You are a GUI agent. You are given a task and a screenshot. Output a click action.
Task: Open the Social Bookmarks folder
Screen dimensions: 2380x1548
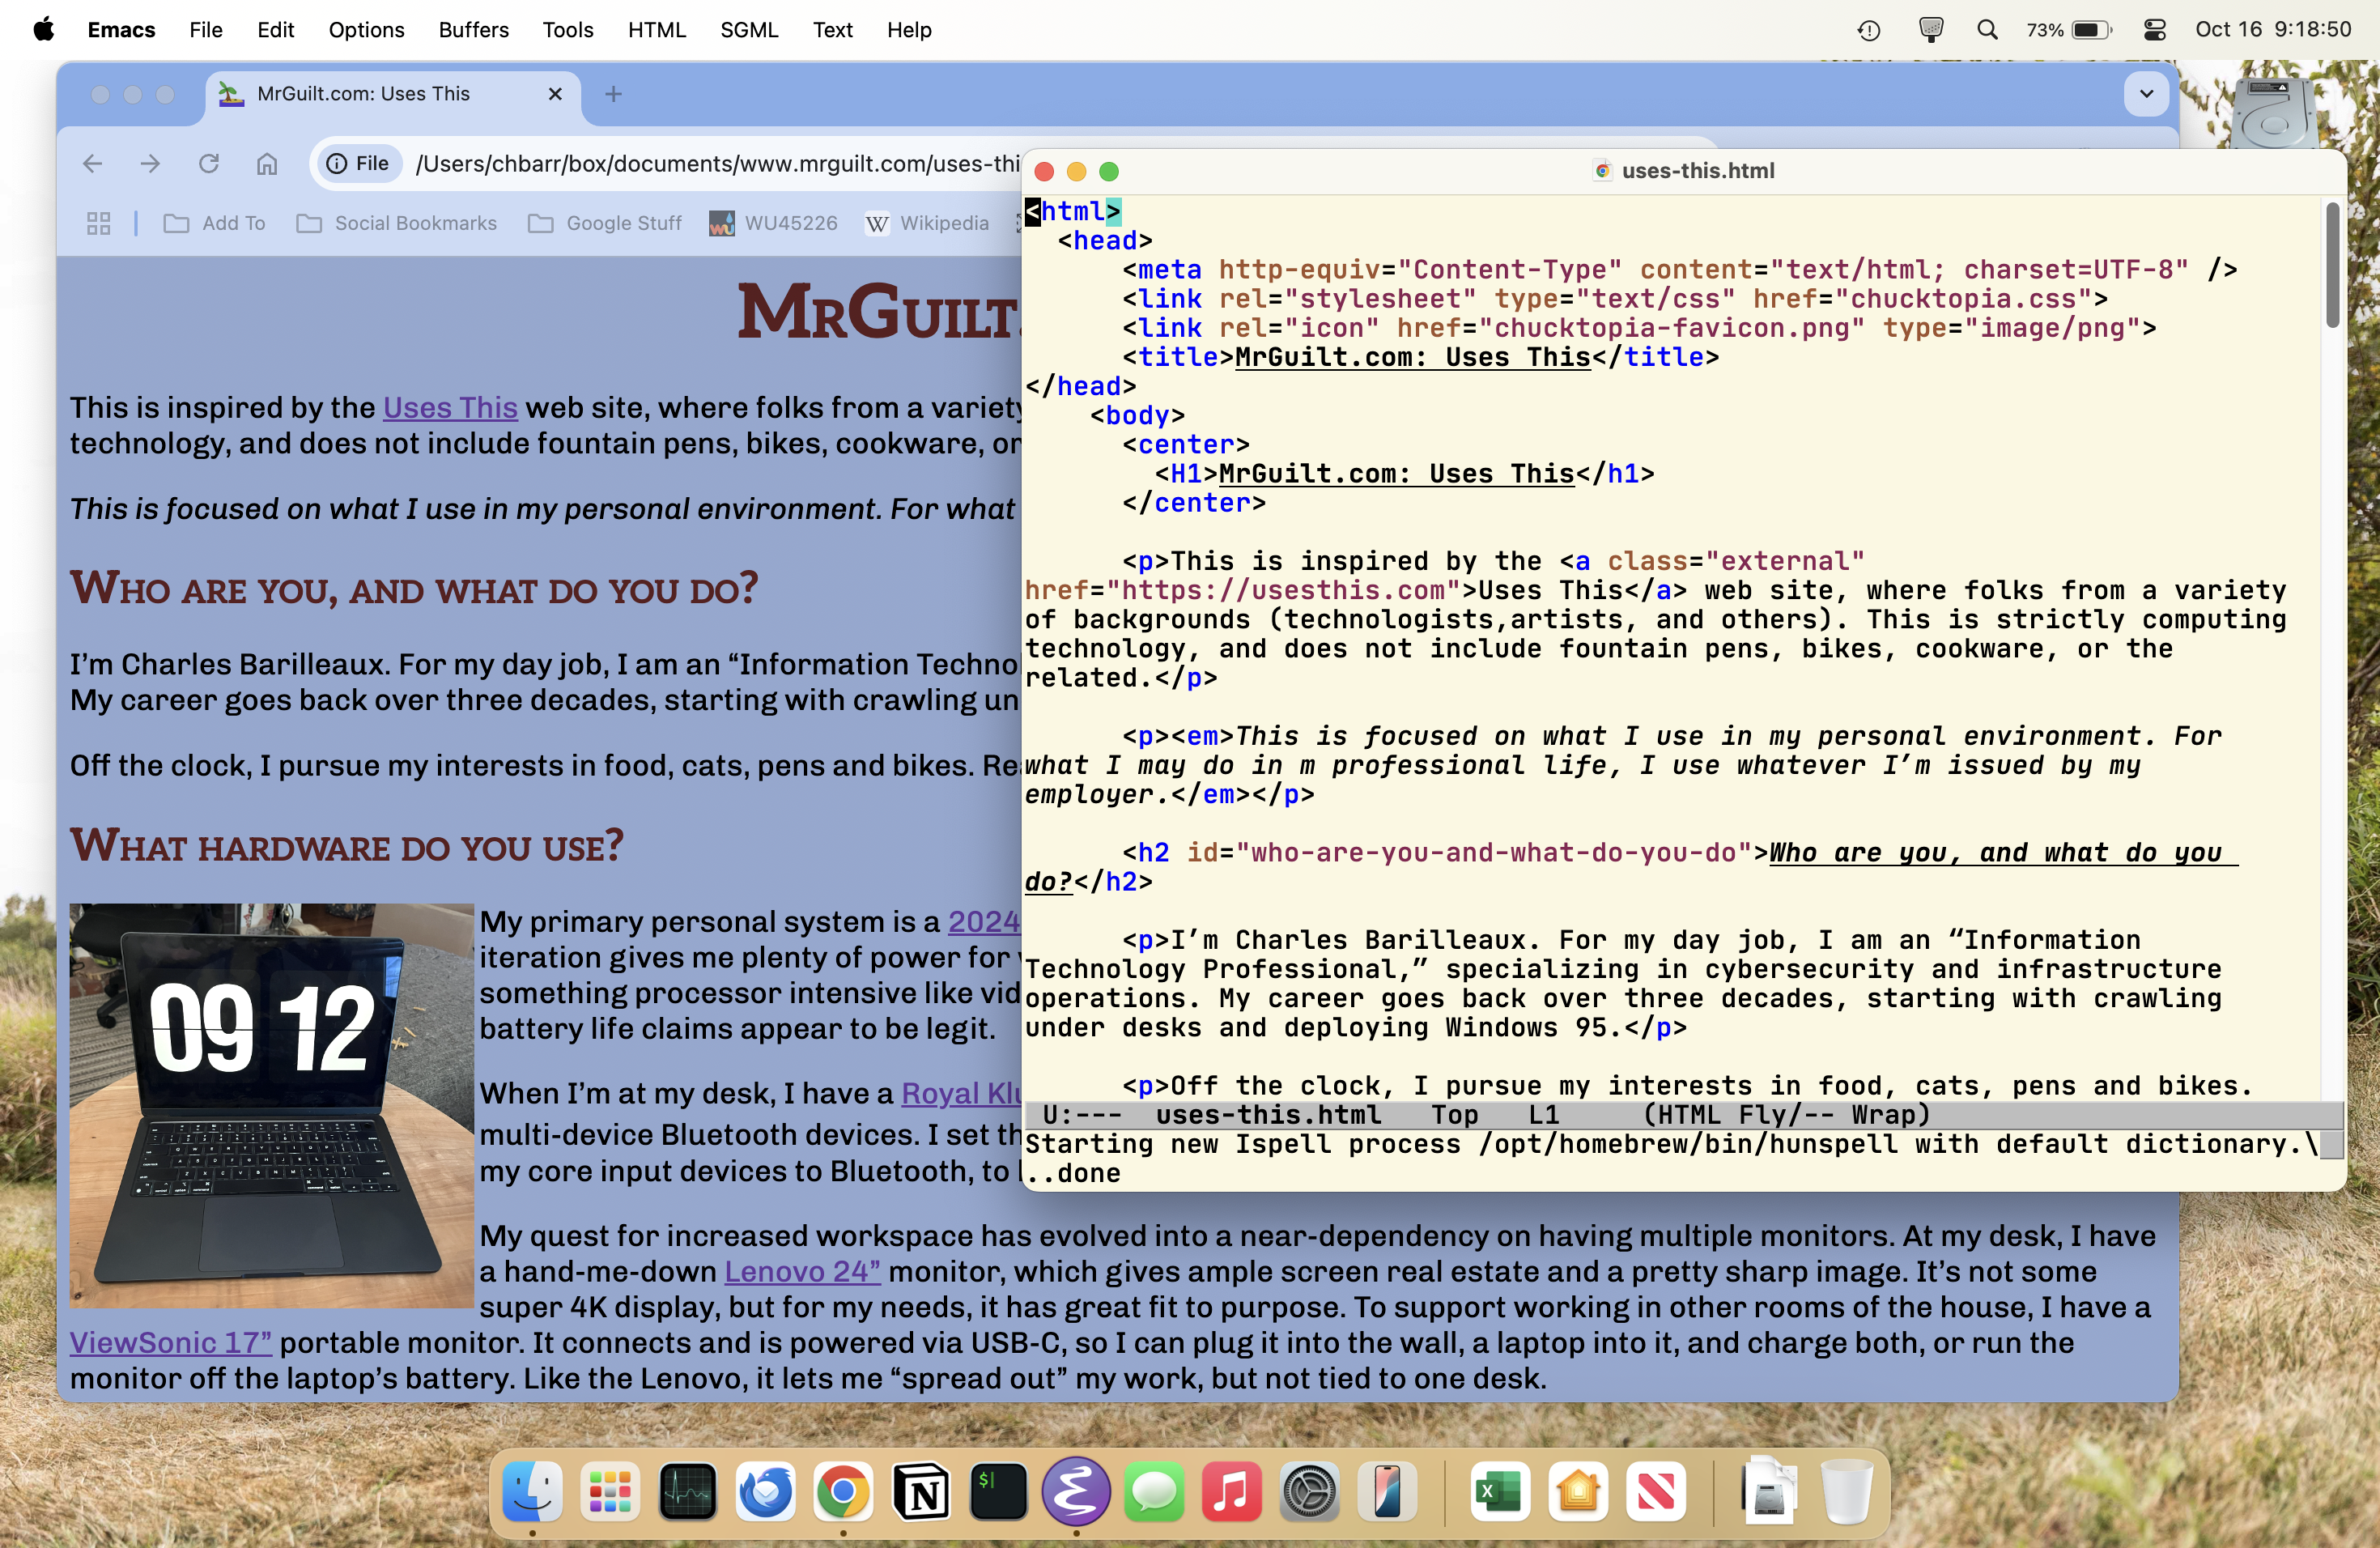coord(397,223)
